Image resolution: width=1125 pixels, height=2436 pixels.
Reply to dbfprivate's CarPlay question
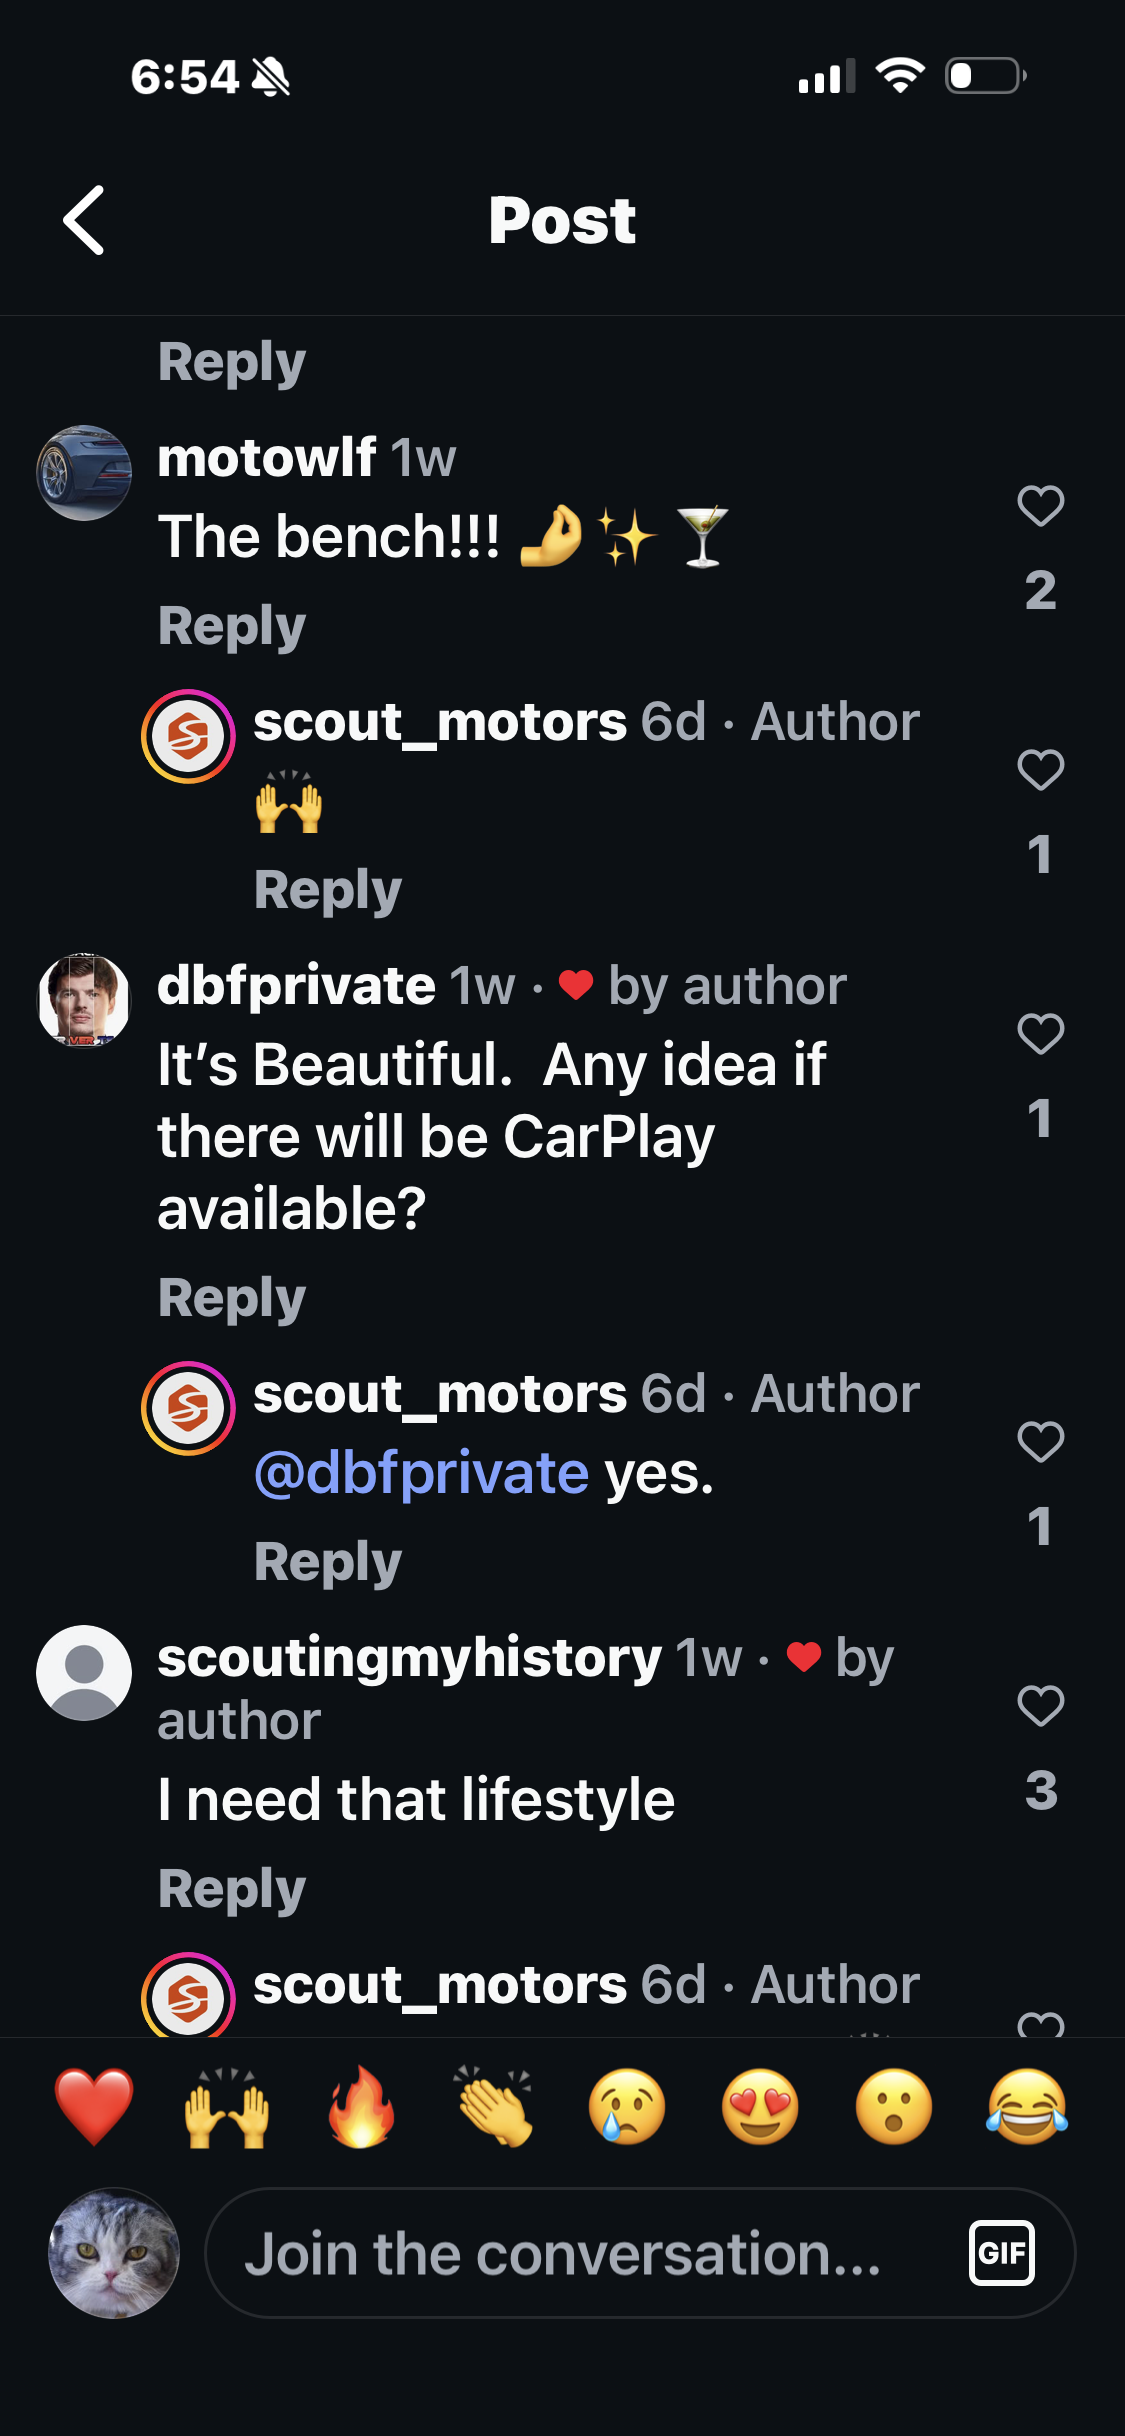[x=232, y=1299]
